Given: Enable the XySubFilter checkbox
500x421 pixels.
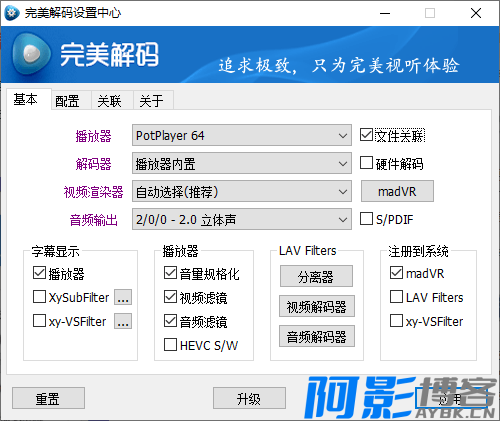Looking at the screenshot, I should [39, 297].
